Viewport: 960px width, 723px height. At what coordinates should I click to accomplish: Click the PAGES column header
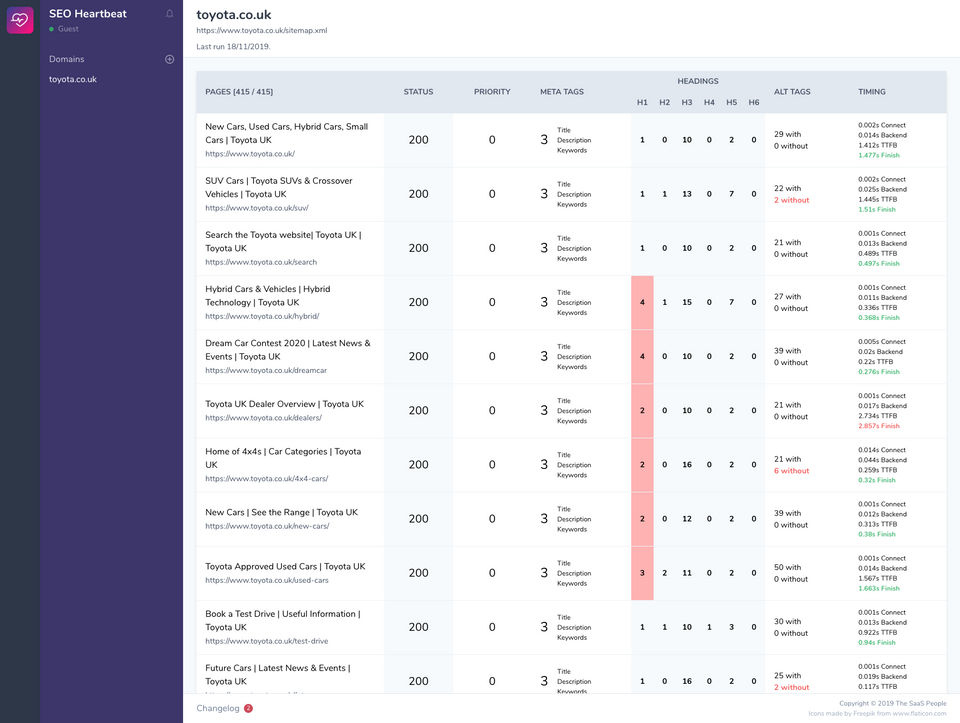point(239,92)
